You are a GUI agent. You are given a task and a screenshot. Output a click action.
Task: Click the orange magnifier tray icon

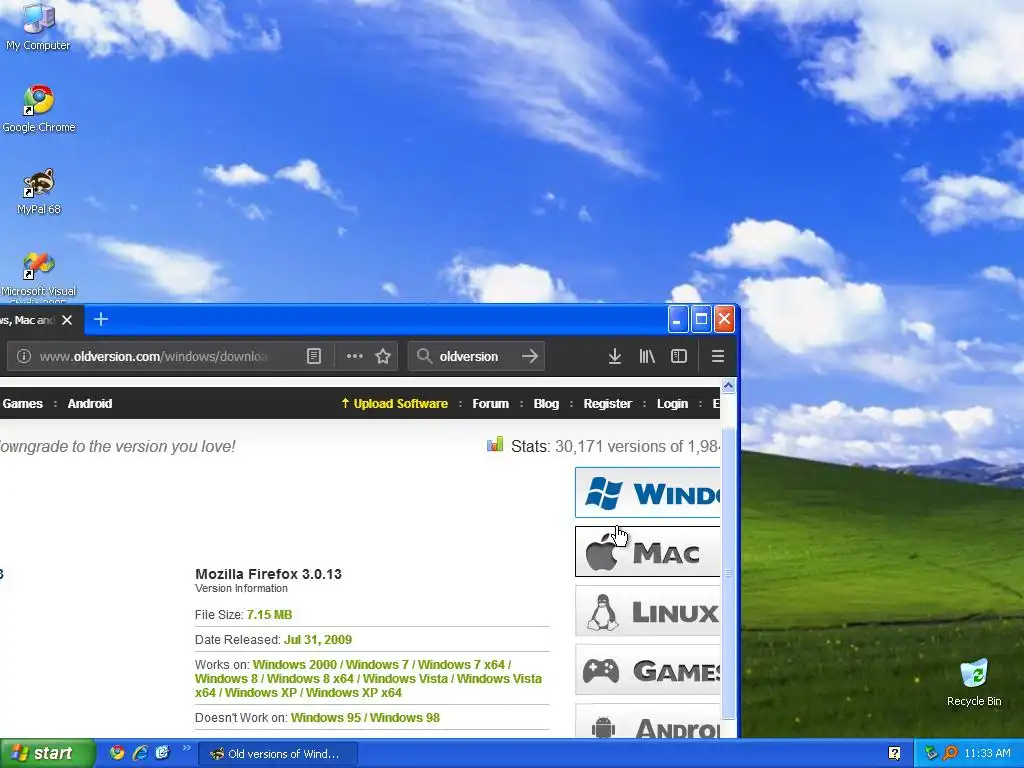(x=950, y=754)
